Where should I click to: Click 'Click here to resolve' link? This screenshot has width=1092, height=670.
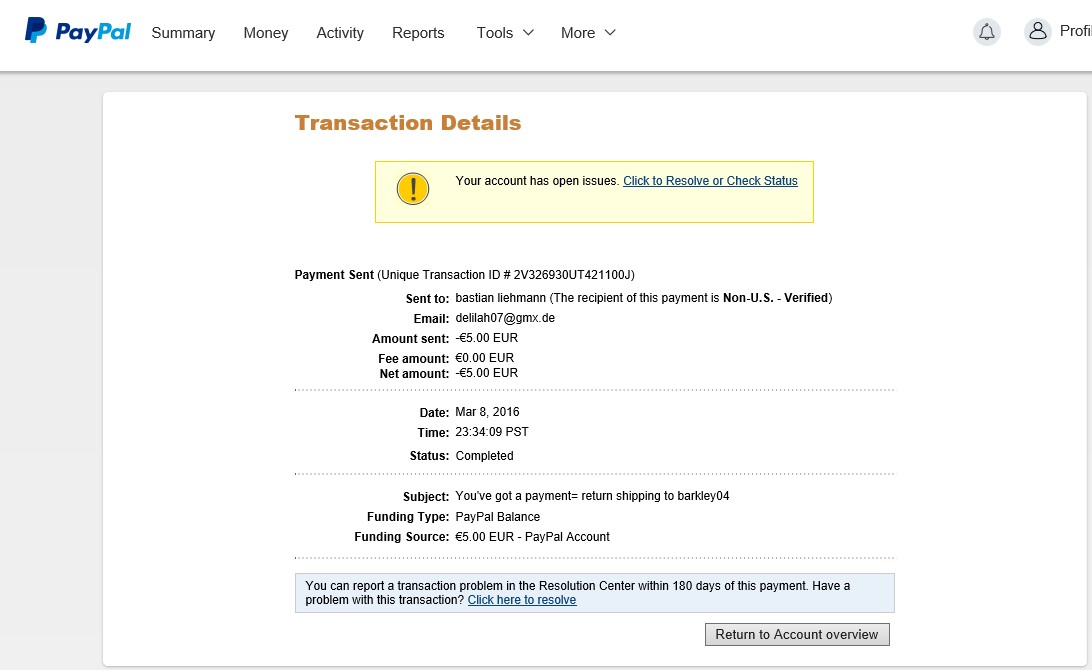522,600
